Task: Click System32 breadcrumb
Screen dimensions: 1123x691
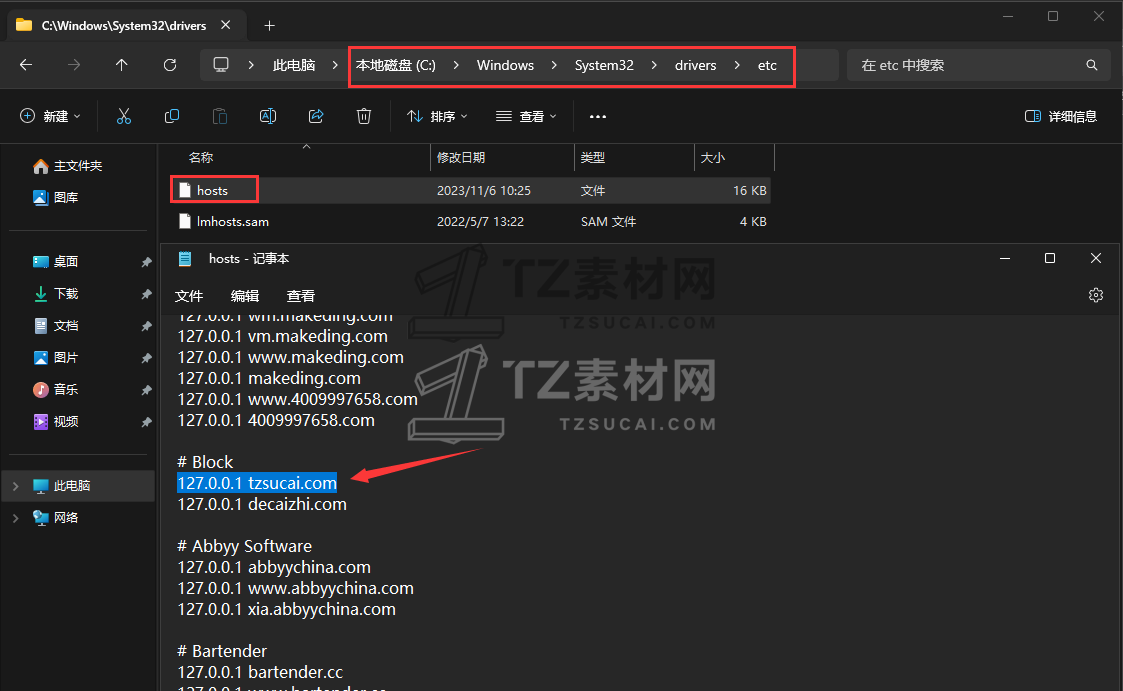Action: pyautogui.click(x=604, y=65)
